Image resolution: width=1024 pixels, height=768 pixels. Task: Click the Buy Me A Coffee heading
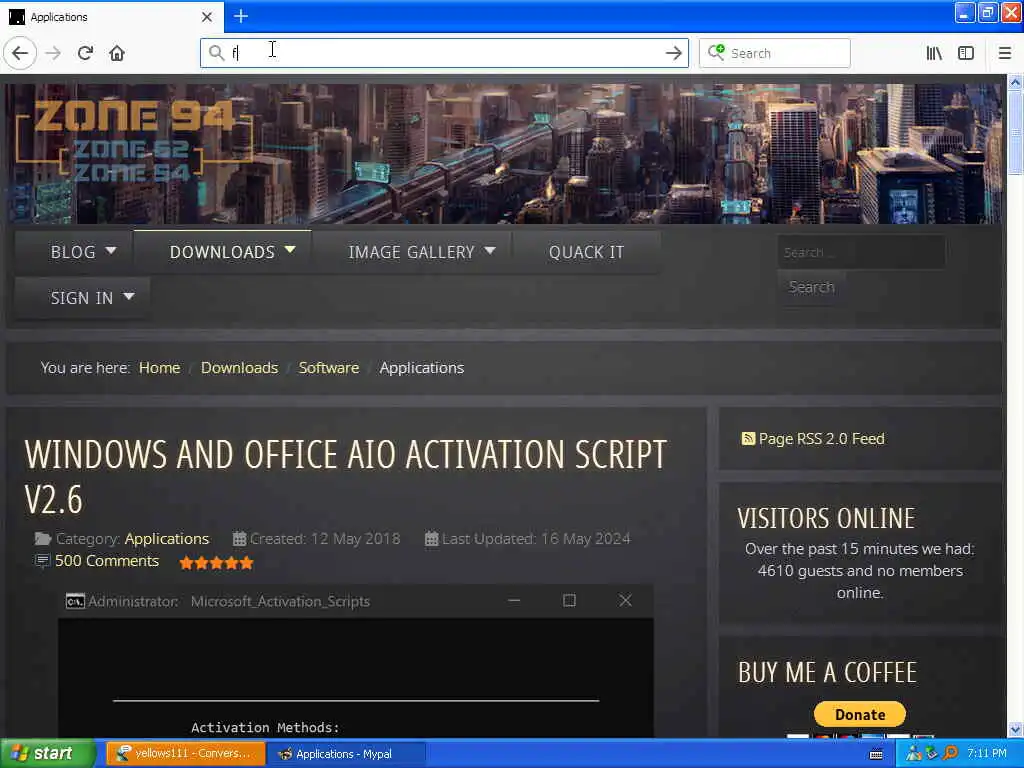827,673
